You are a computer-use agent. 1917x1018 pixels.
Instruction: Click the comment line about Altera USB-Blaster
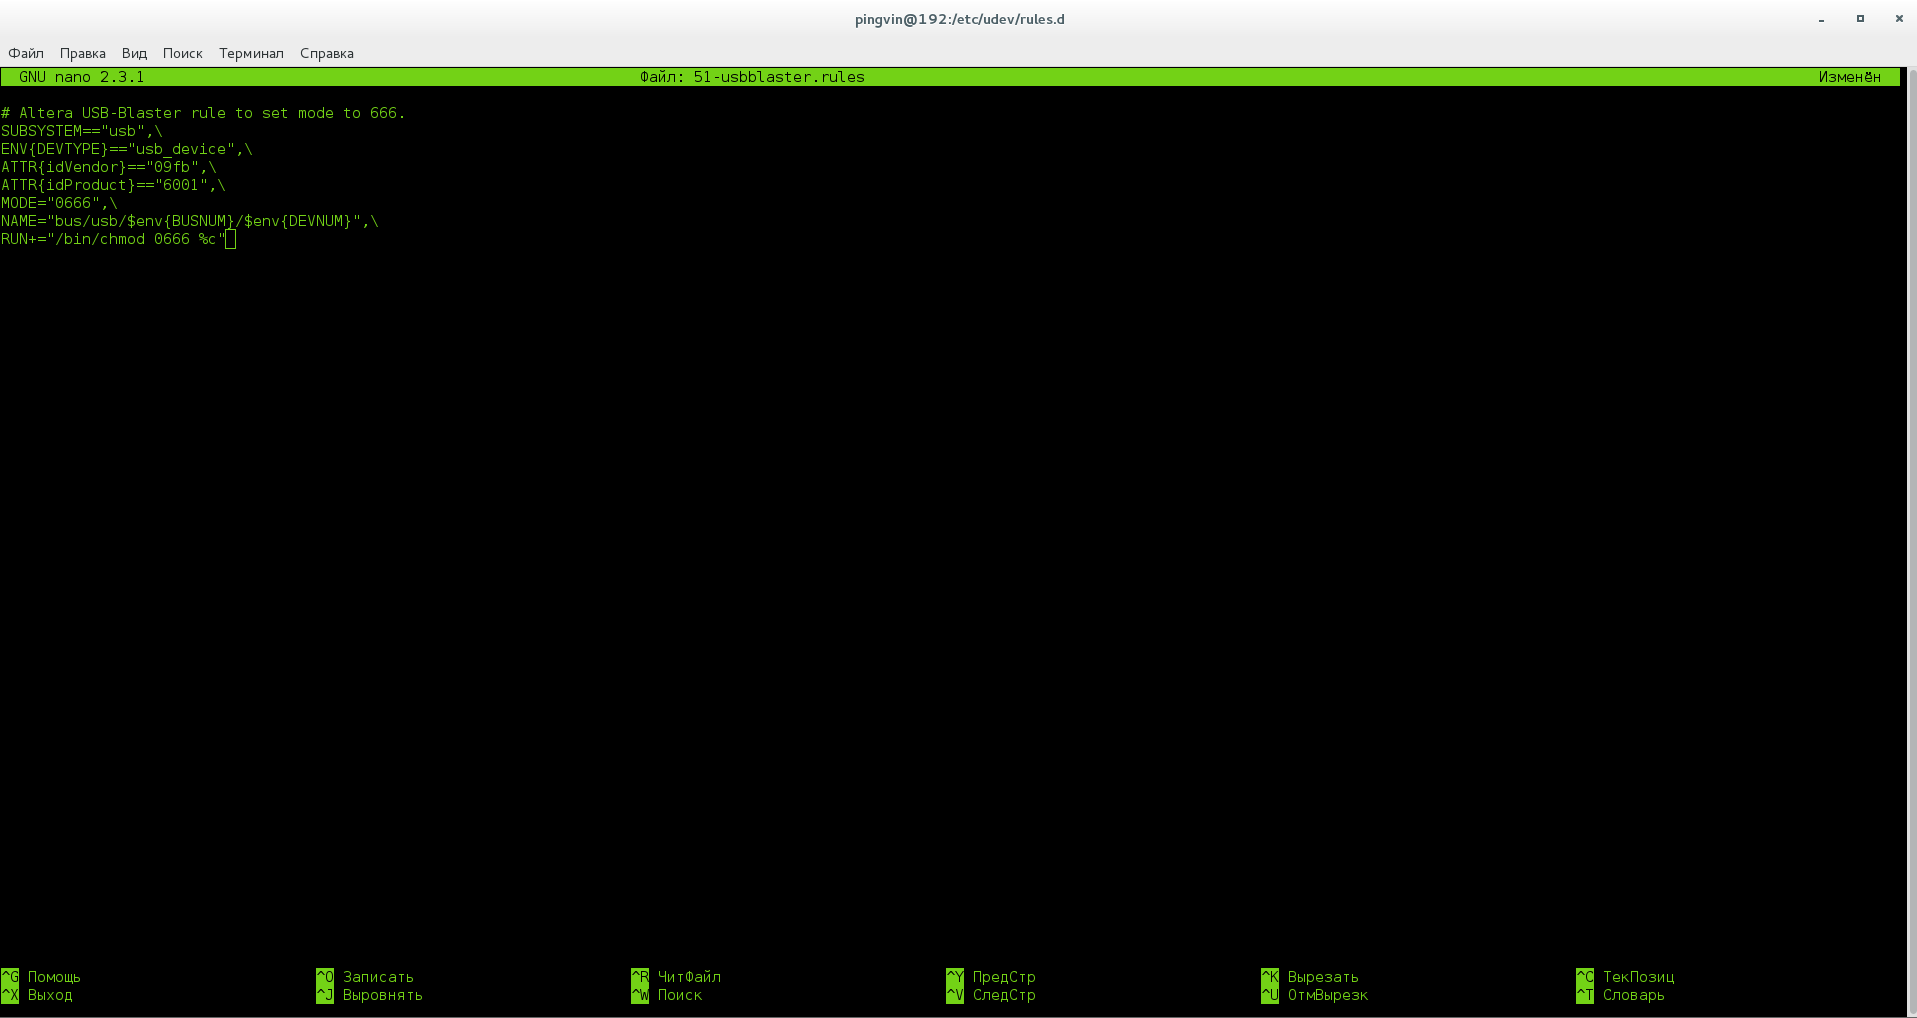click(x=203, y=113)
